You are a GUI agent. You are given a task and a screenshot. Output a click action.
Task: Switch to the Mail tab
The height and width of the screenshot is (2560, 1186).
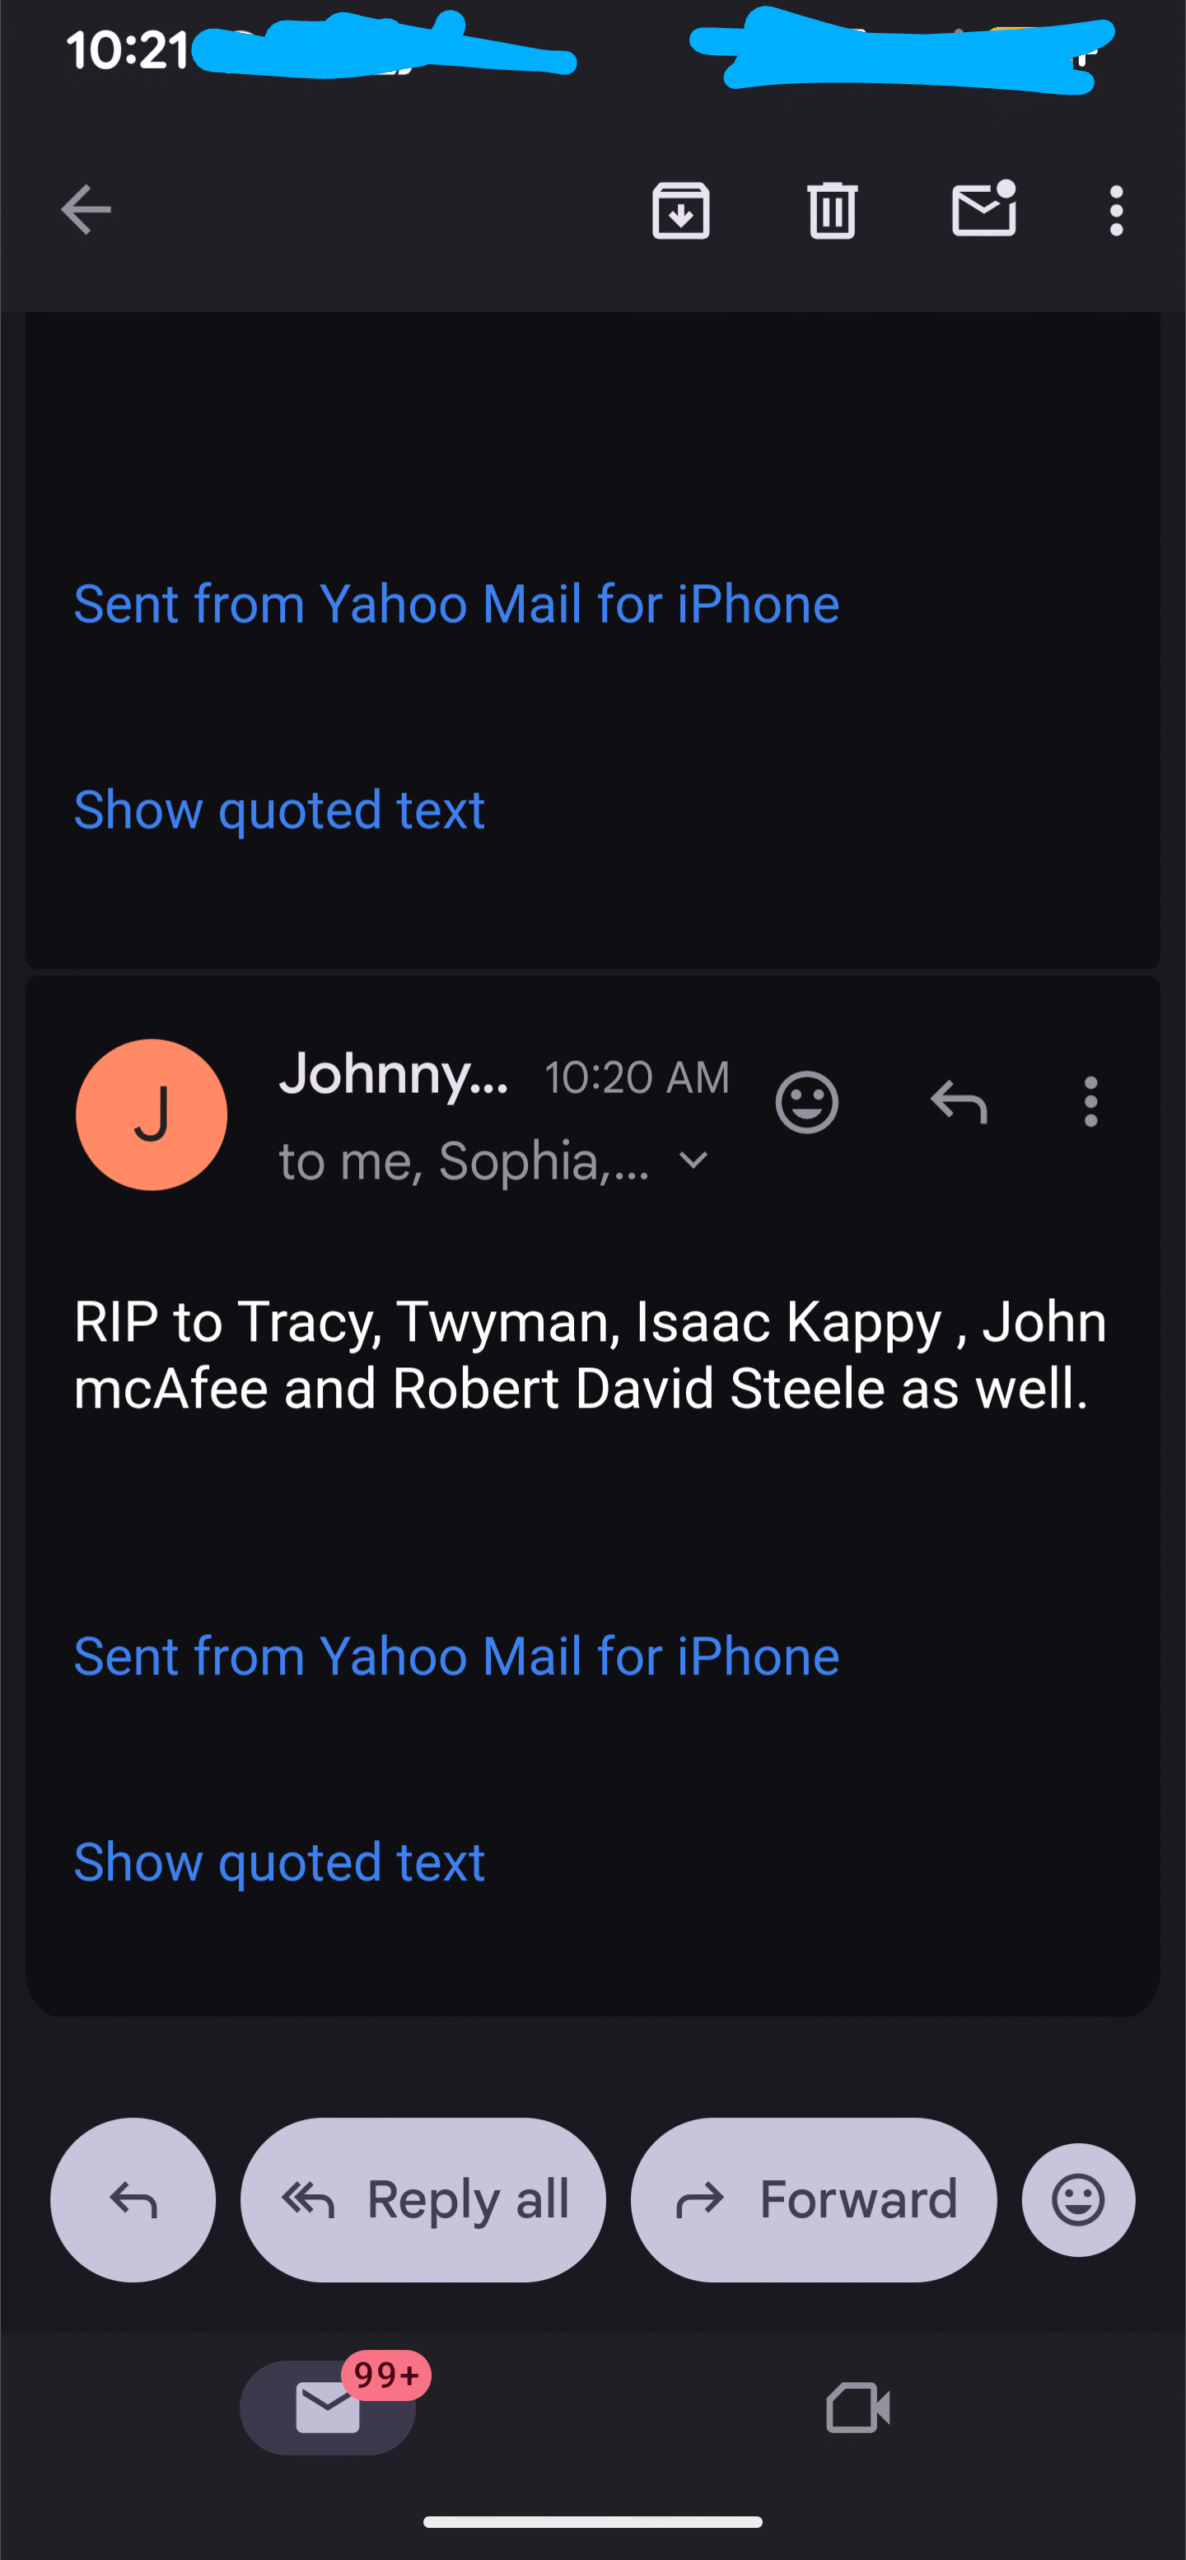coord(328,2406)
